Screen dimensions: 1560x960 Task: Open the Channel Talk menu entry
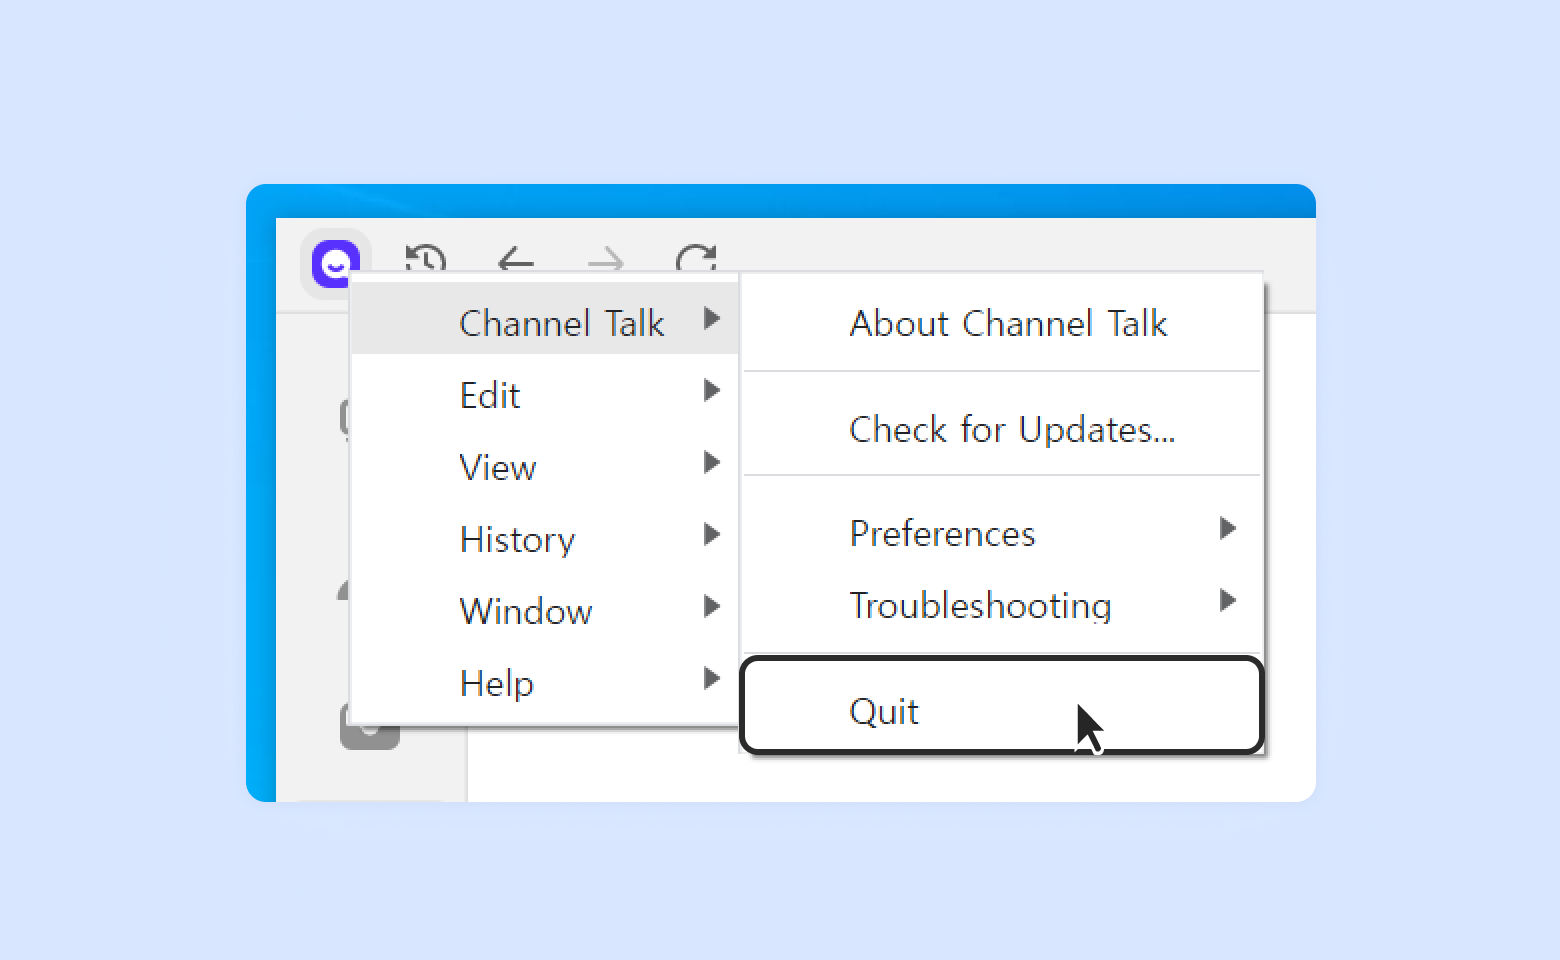545,319
